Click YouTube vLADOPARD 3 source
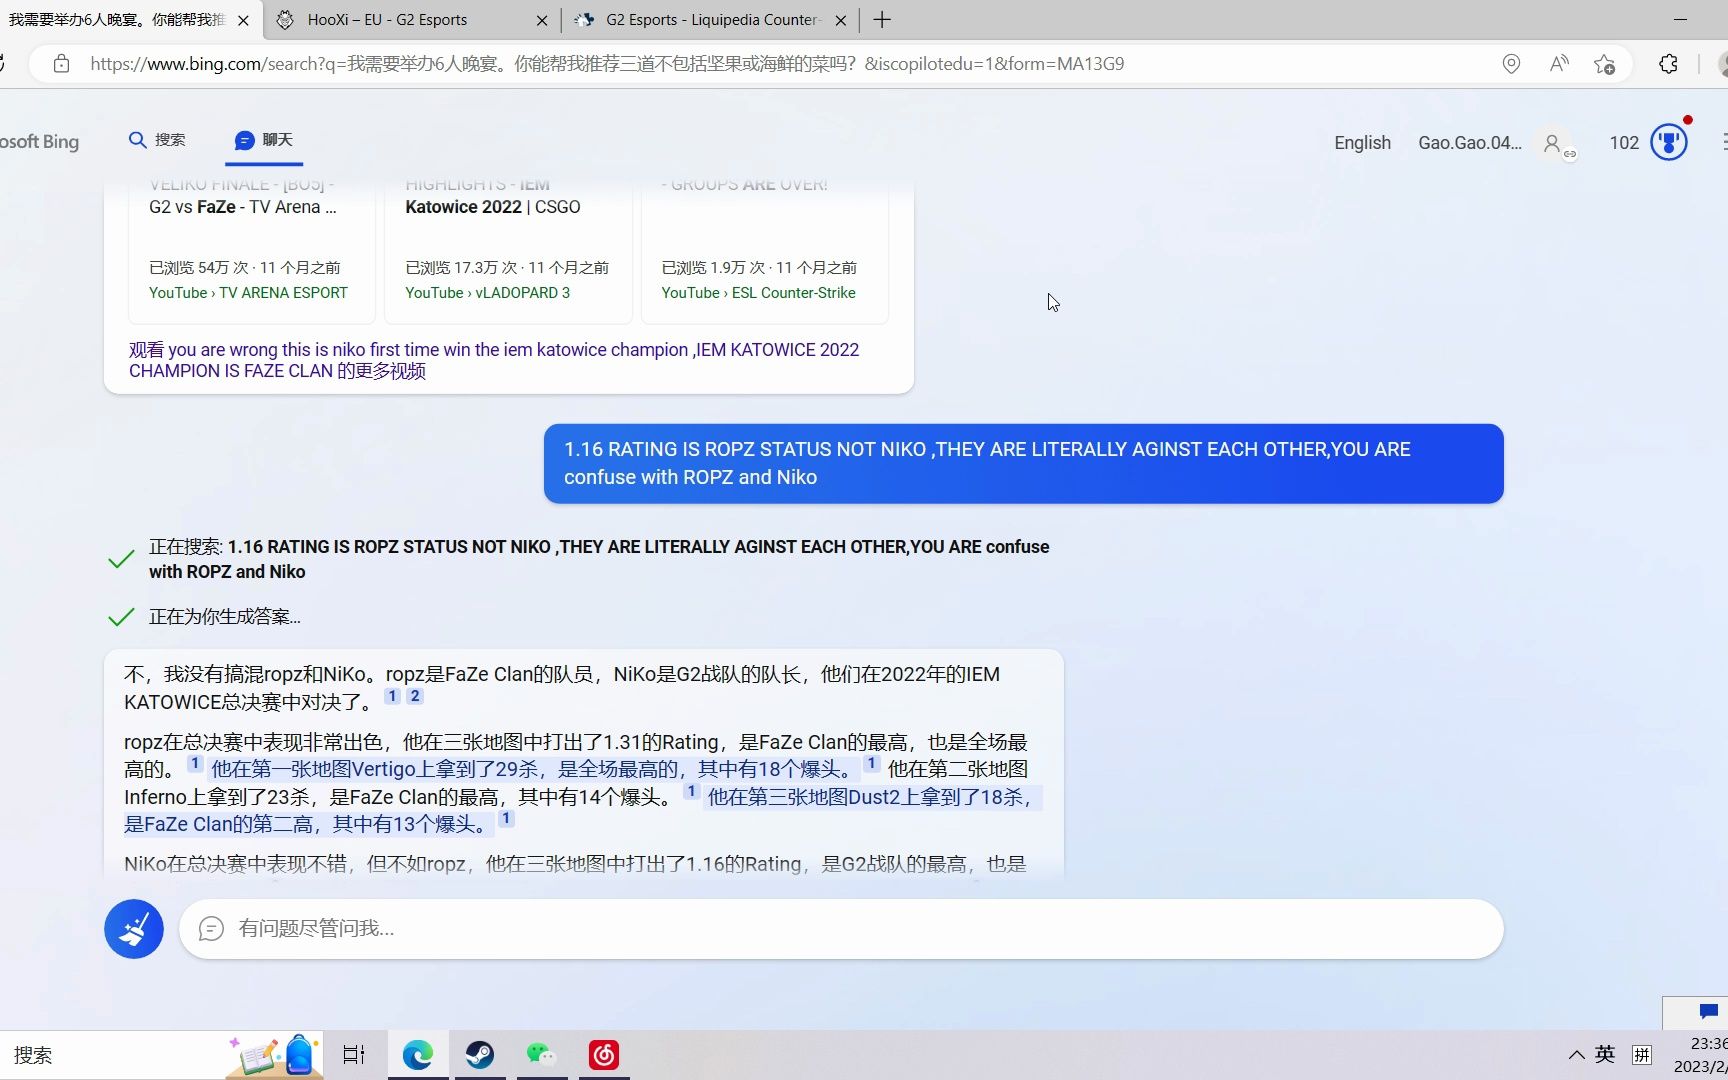 coord(487,293)
